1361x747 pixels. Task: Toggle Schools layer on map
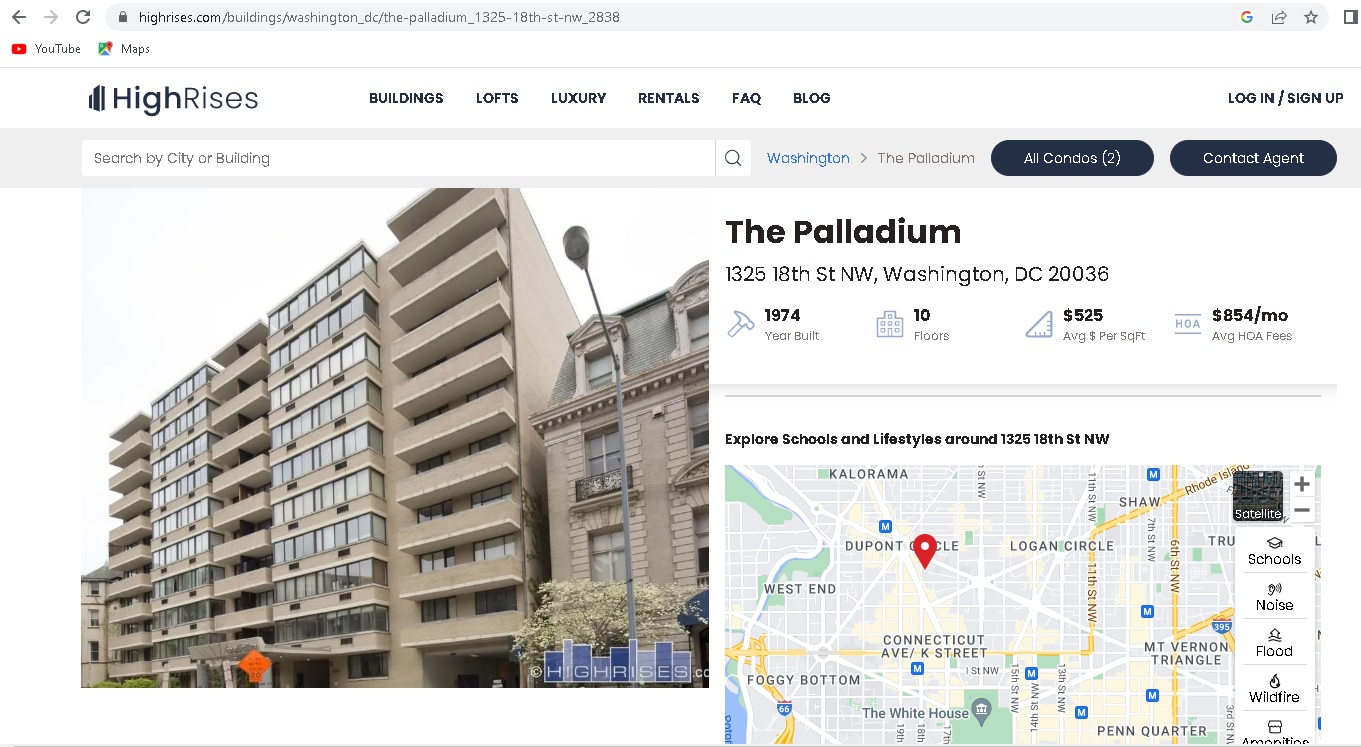pyautogui.click(x=1274, y=551)
